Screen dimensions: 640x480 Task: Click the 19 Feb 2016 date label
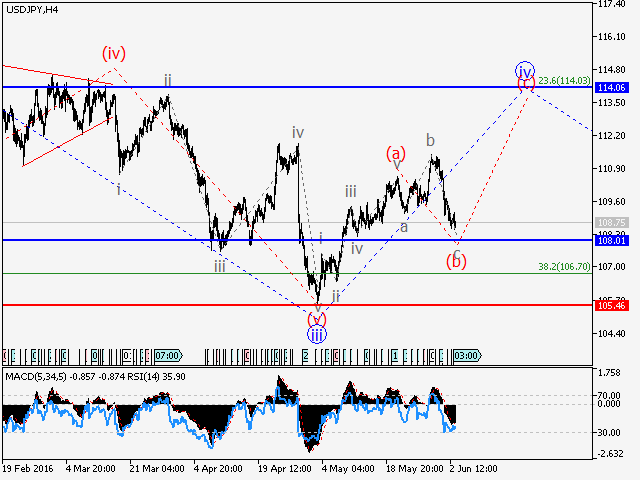28,469
